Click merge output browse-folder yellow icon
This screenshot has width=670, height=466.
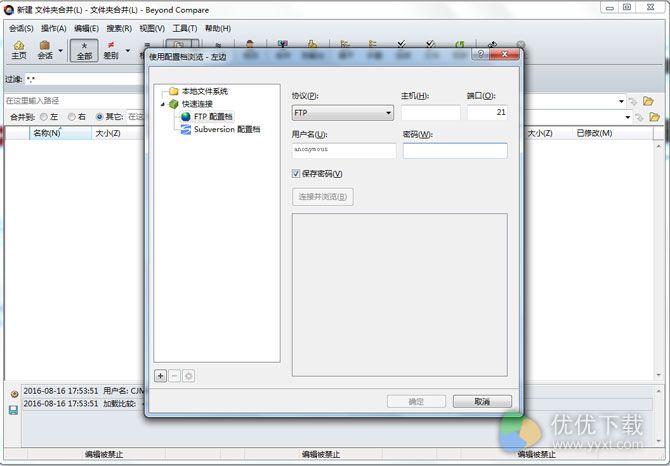click(x=654, y=117)
